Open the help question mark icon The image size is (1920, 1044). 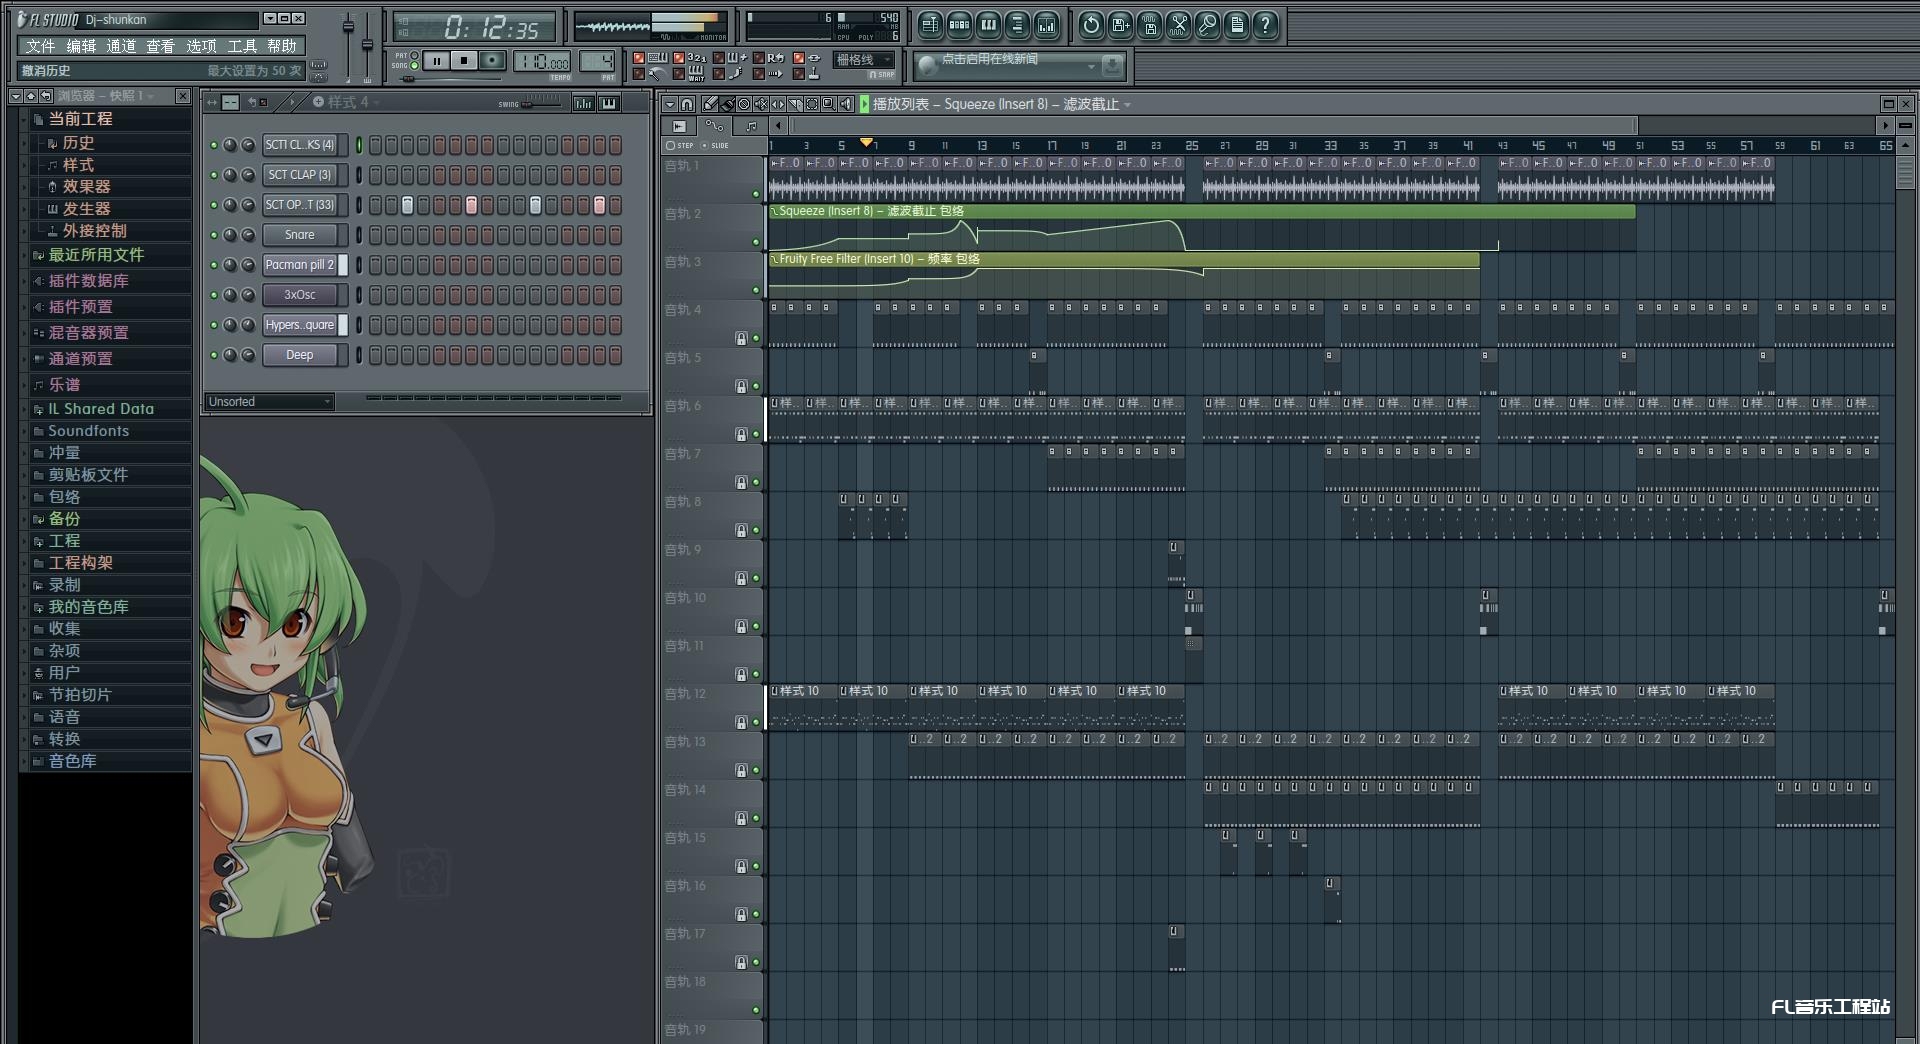pos(1265,25)
